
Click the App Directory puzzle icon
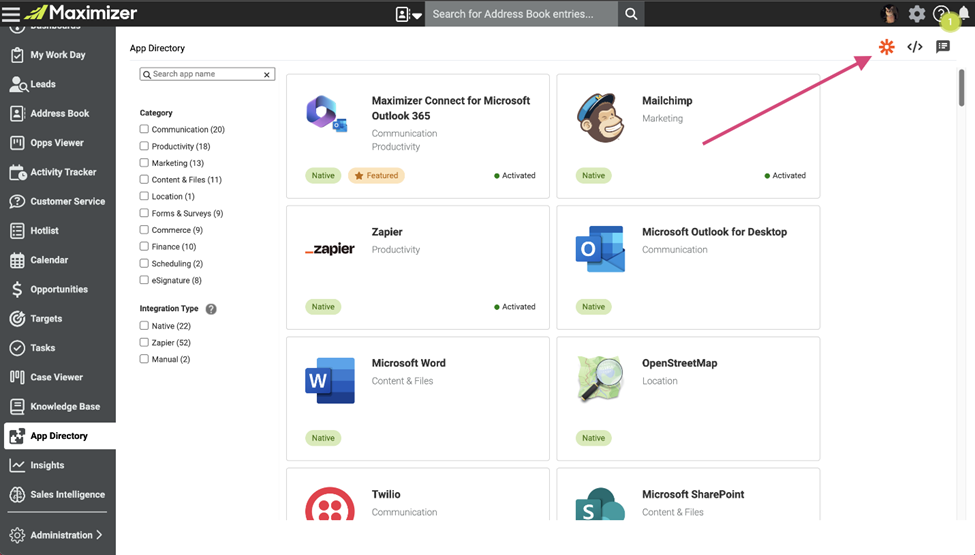pos(17,436)
